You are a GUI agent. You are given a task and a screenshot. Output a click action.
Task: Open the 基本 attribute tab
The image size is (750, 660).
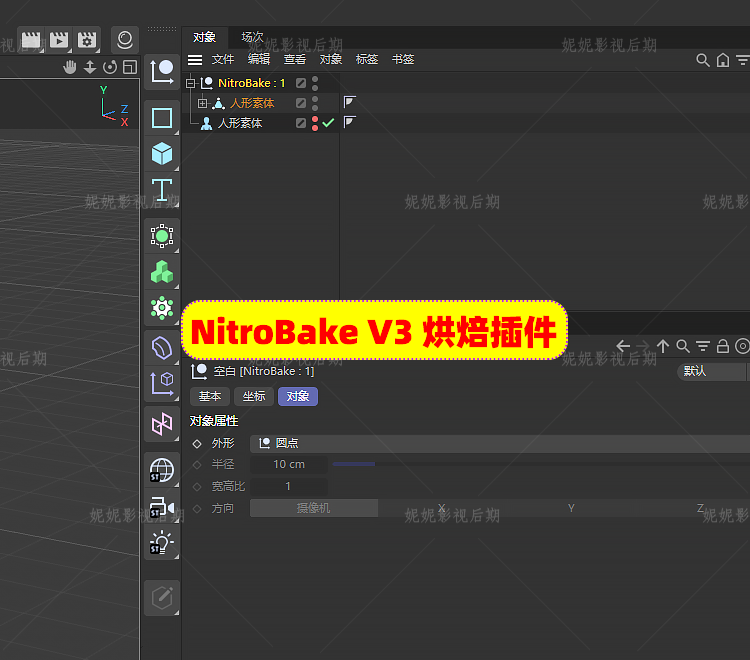pos(210,396)
